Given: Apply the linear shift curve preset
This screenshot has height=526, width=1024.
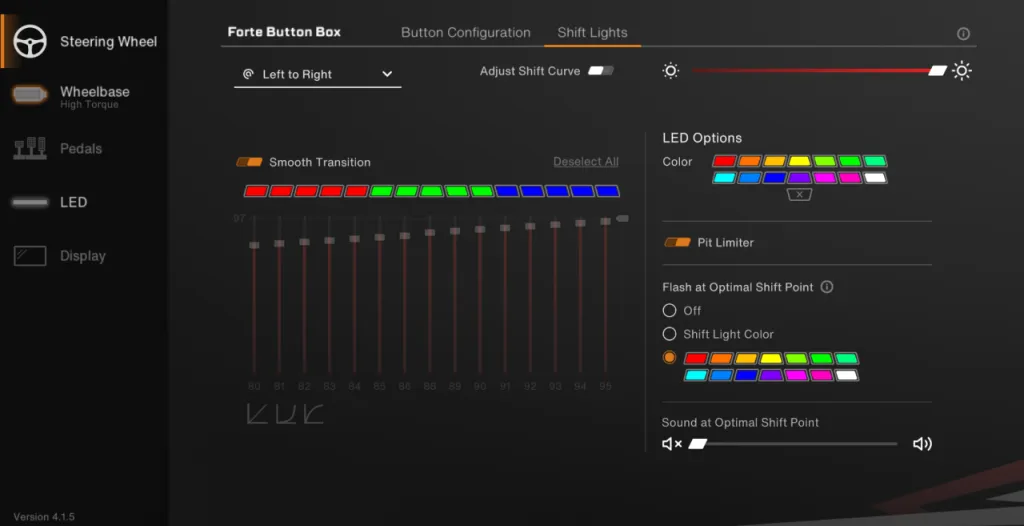Looking at the screenshot, I should tap(257, 414).
